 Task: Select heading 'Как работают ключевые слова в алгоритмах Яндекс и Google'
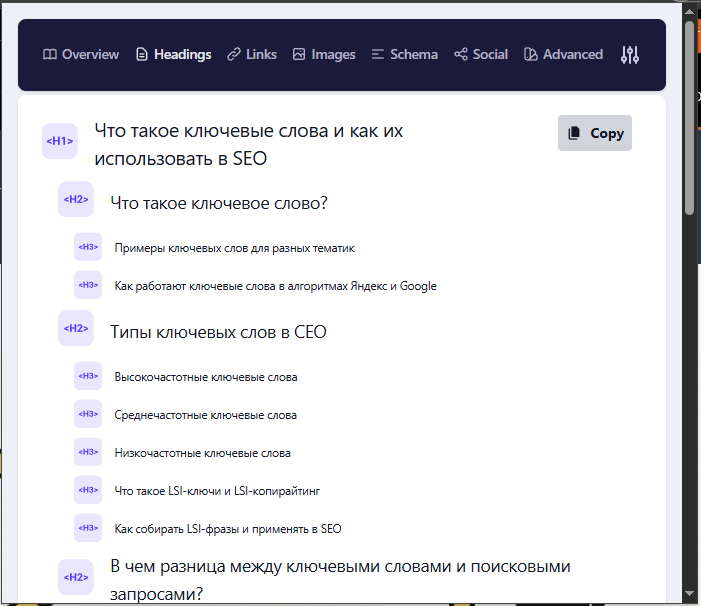(275, 286)
